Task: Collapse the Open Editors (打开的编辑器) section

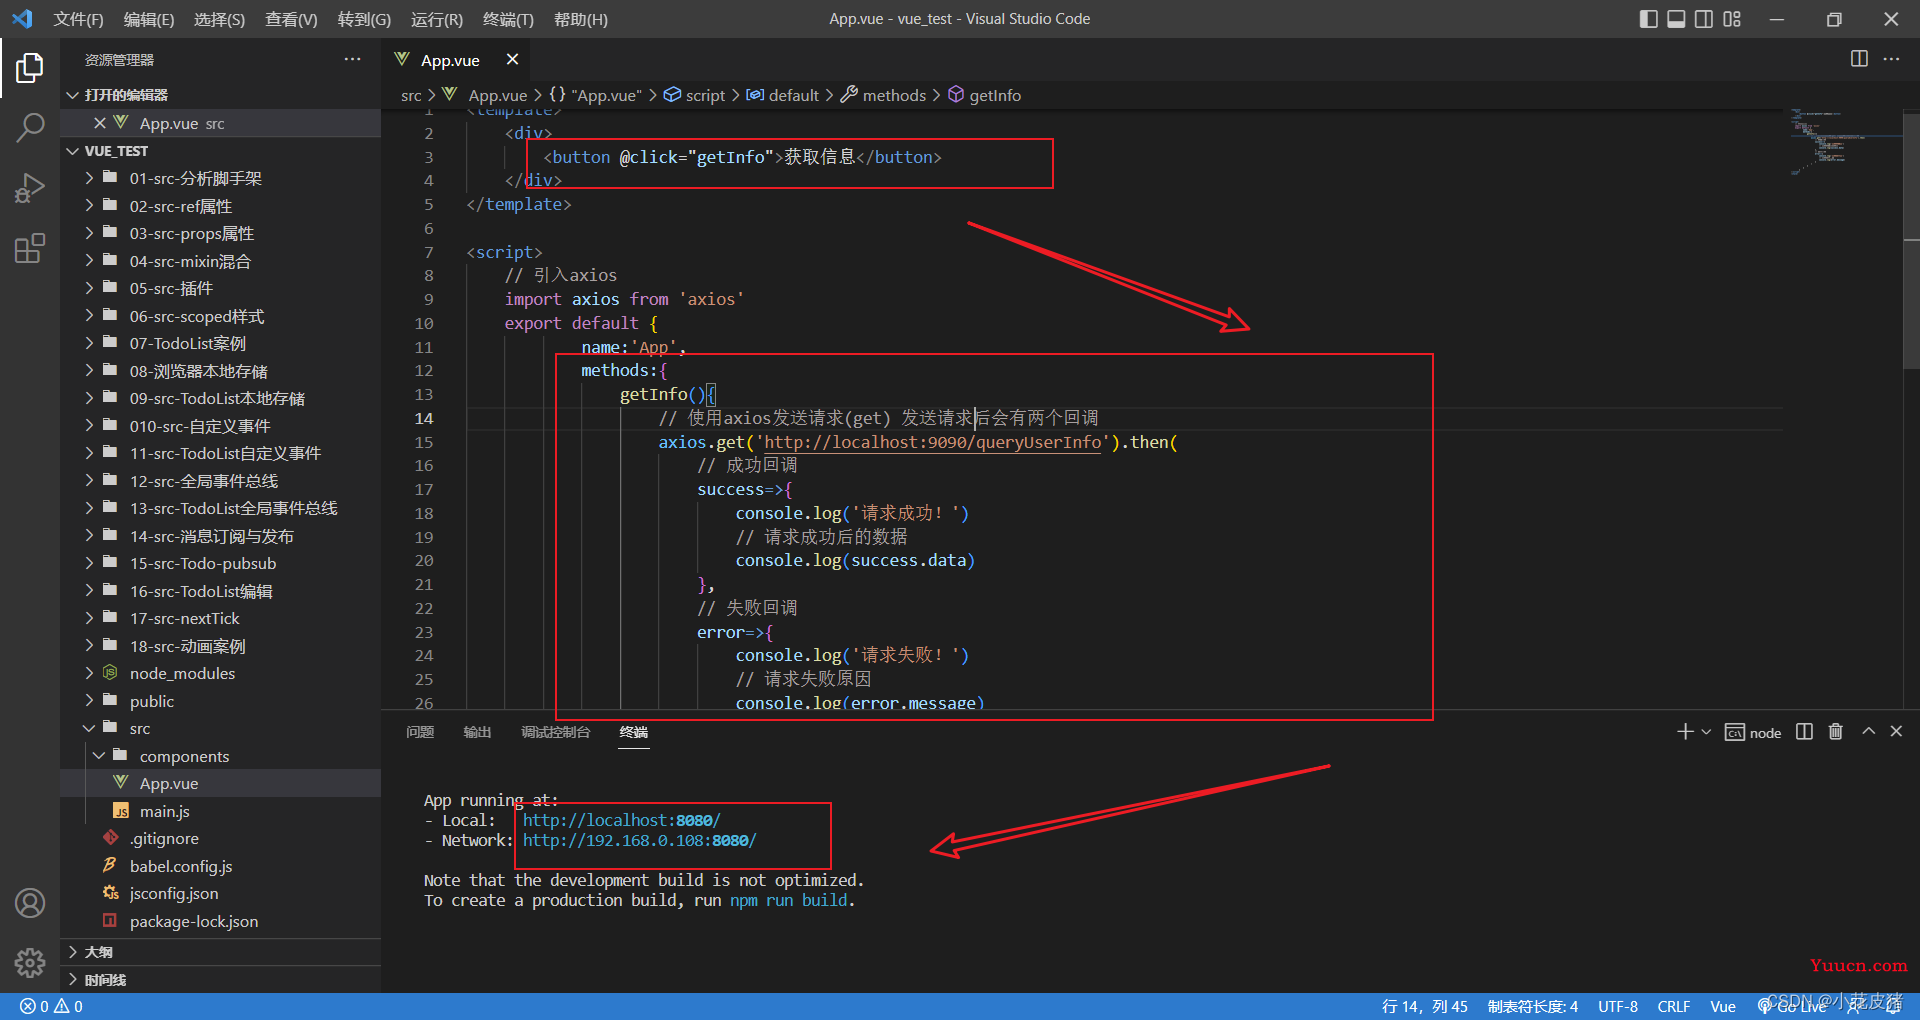Action: (x=220, y=95)
